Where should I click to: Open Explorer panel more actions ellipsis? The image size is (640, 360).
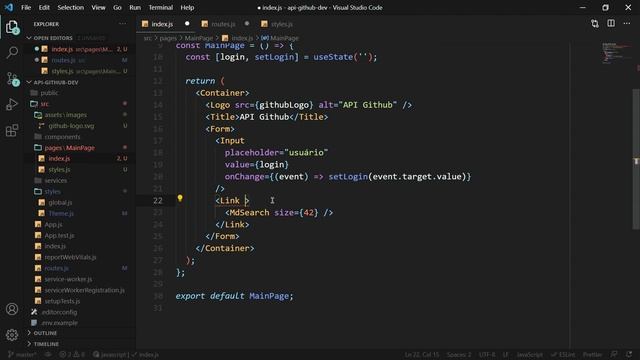tap(122, 24)
